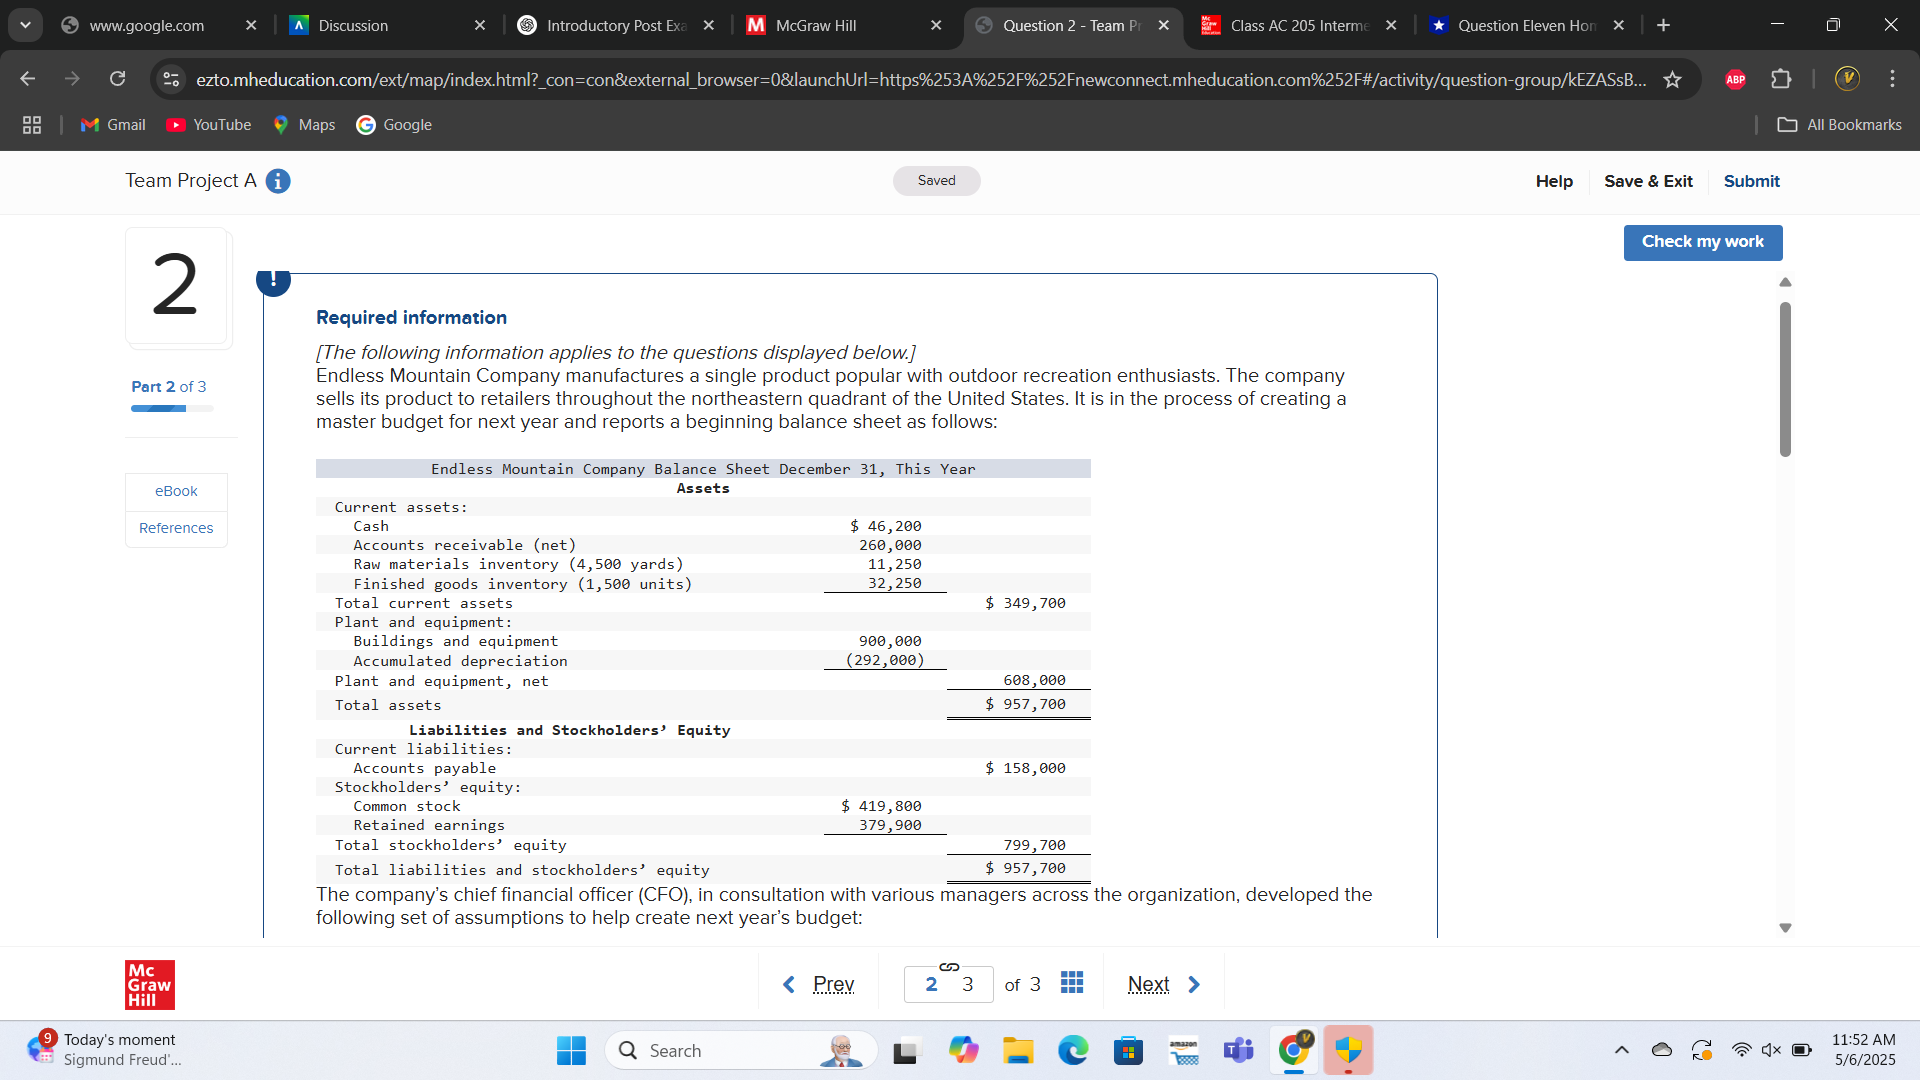The height and width of the screenshot is (1080, 1920).
Task: Click the exclamation alert icon above Required information
Action: [x=273, y=281]
